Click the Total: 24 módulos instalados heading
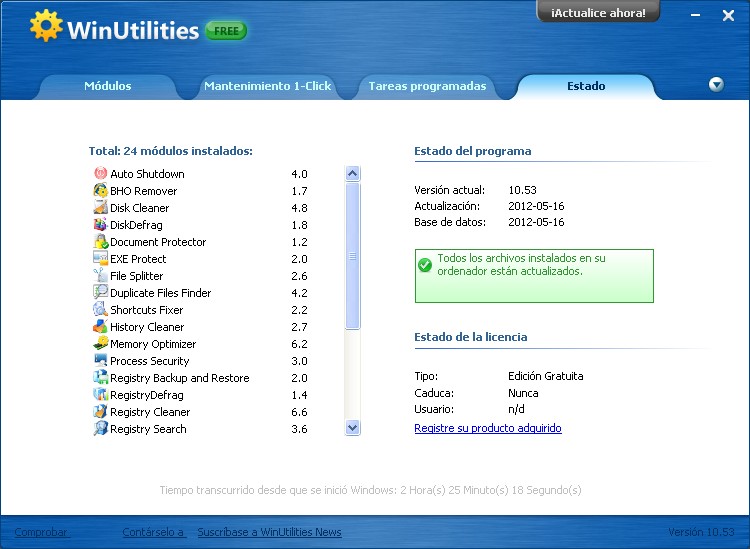The width and height of the screenshot is (750, 549). coord(171,151)
